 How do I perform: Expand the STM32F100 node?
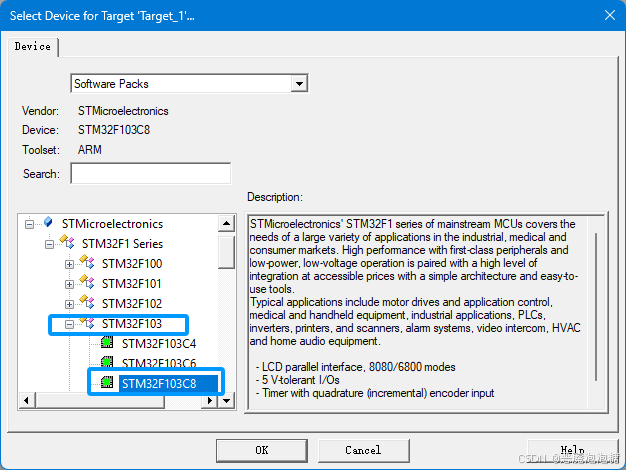point(69,264)
